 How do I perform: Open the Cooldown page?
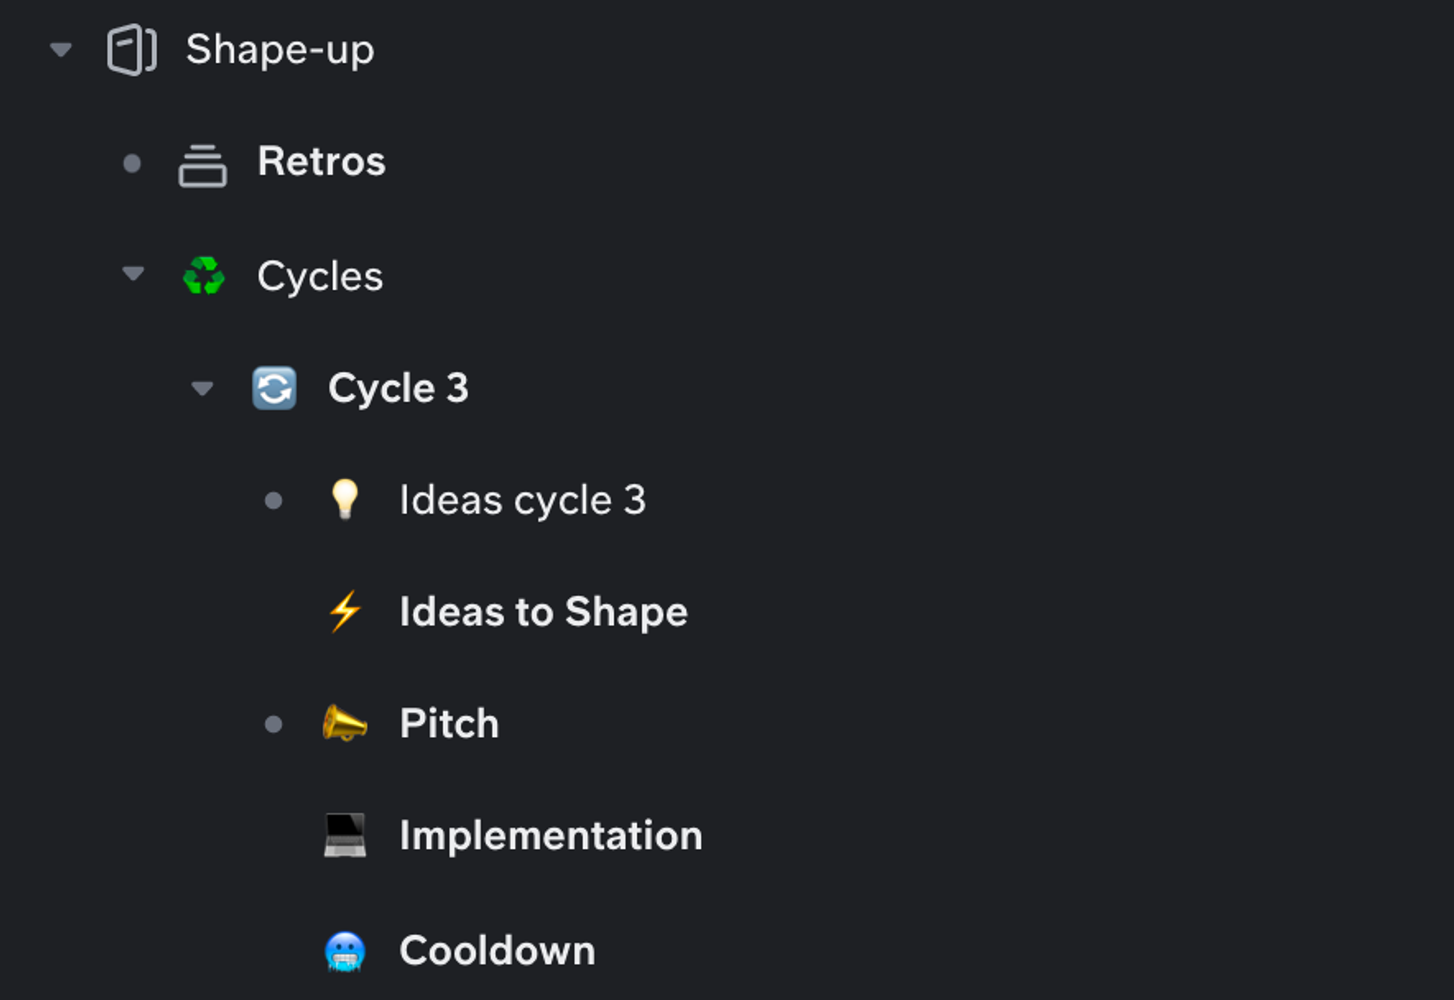pos(497,950)
